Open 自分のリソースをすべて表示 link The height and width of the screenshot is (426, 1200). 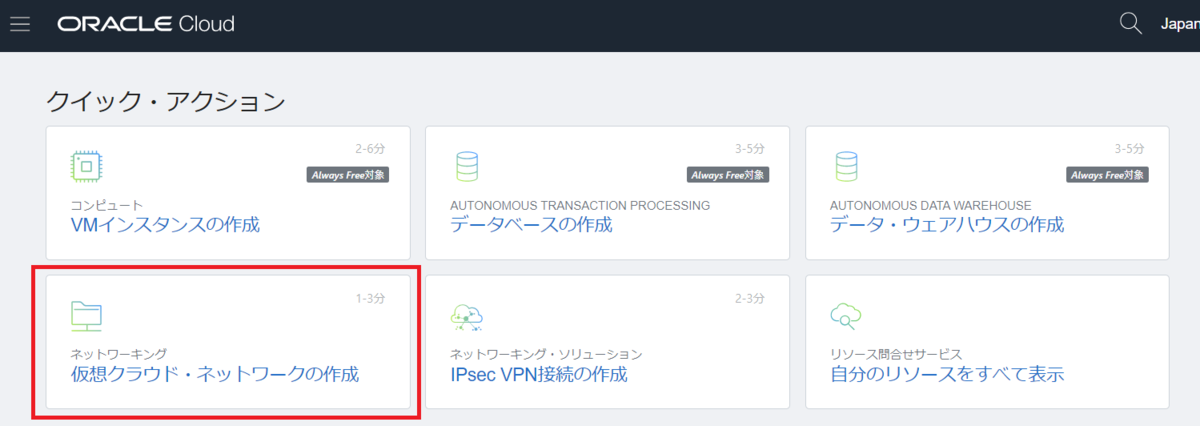tap(947, 375)
